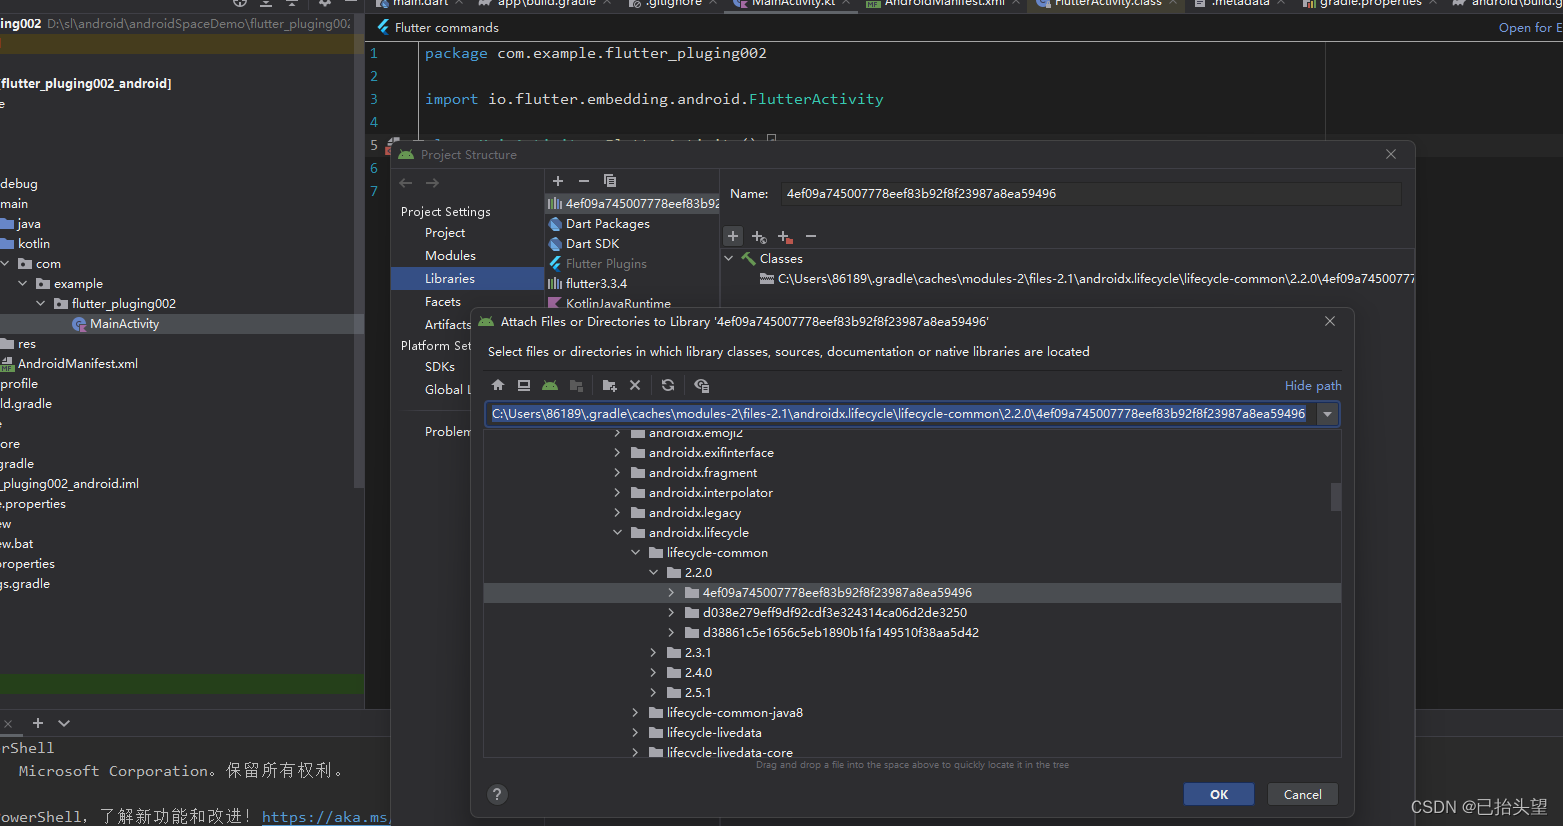This screenshot has width=1563, height=826.
Task: Click the file tree vertical scrollbar
Action: click(x=1335, y=496)
